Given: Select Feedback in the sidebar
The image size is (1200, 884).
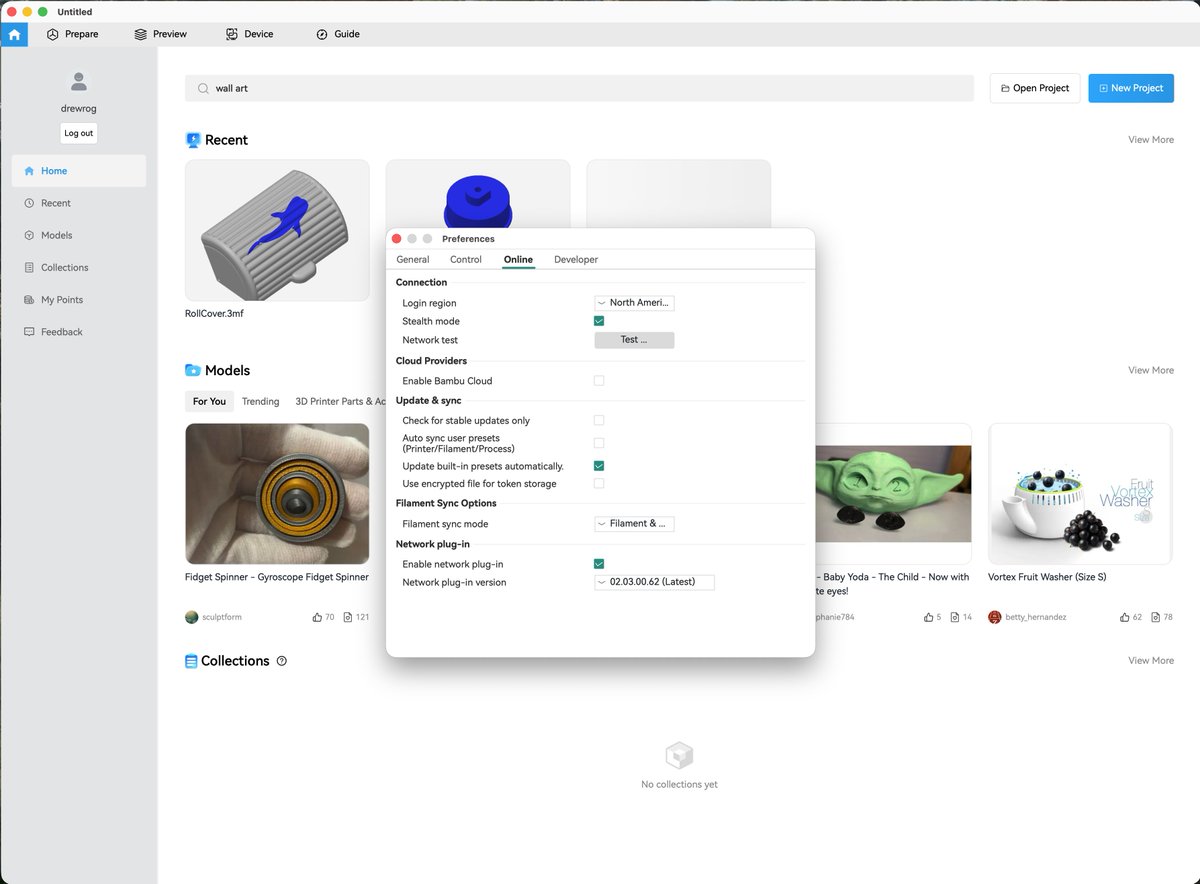Looking at the screenshot, I should point(79,332).
